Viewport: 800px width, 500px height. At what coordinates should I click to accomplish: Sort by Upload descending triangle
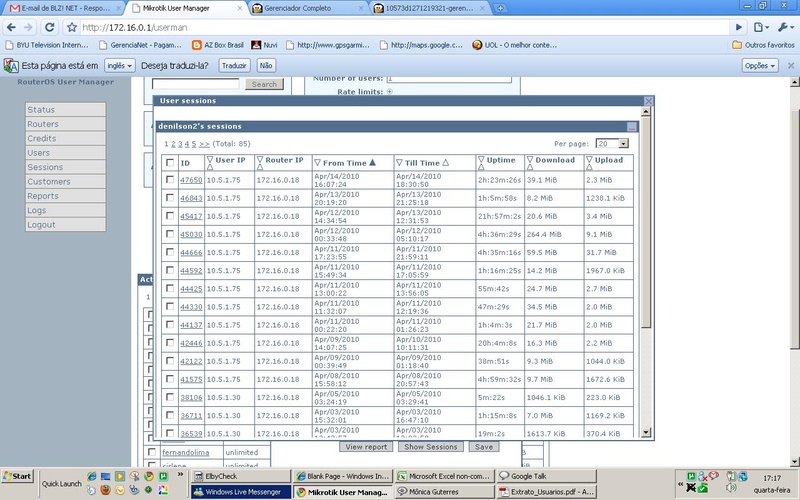tap(589, 160)
